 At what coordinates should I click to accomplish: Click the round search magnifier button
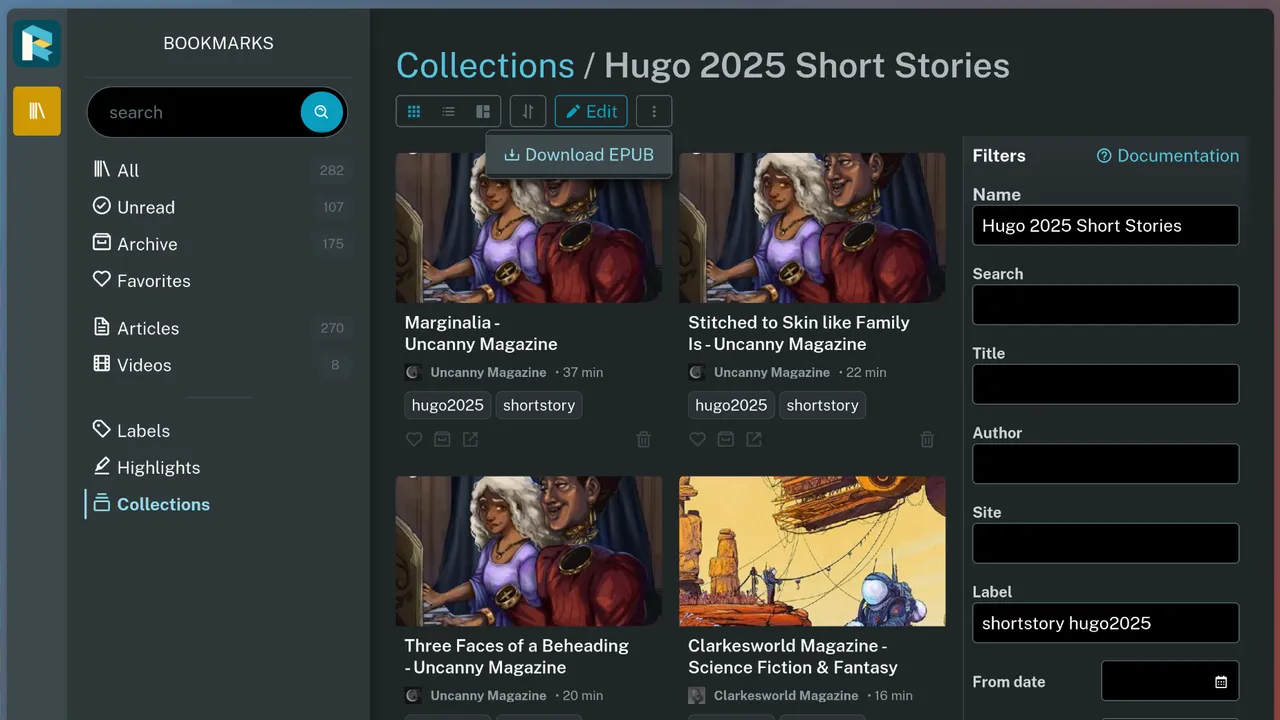[x=321, y=112]
